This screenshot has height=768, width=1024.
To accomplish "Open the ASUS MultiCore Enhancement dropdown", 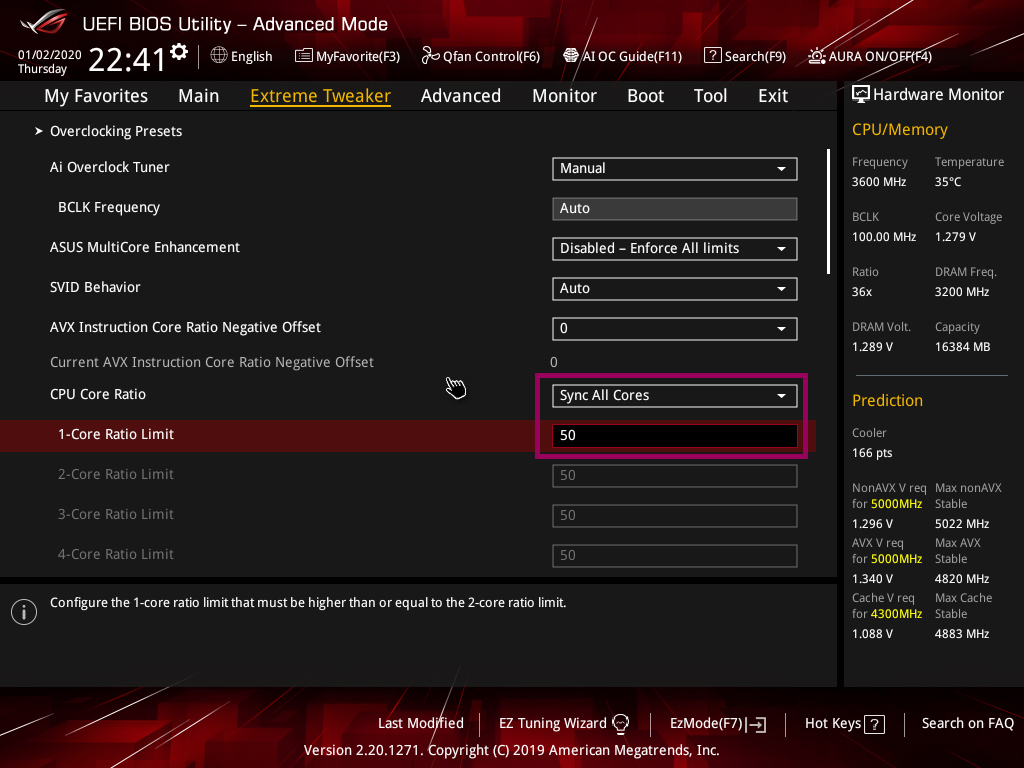I will click(675, 249).
